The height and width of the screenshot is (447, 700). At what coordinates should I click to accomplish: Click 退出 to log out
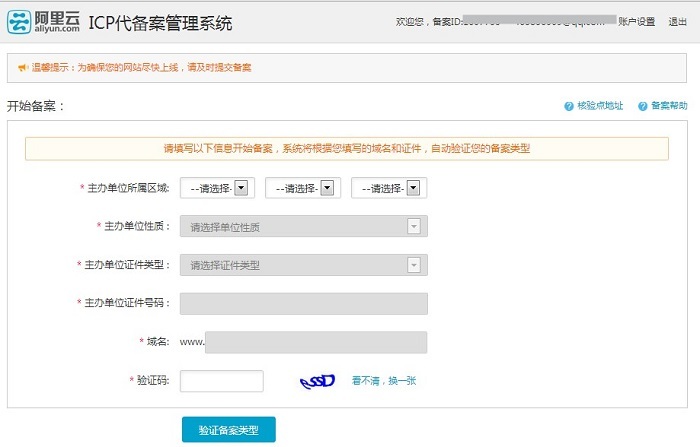pyautogui.click(x=677, y=22)
